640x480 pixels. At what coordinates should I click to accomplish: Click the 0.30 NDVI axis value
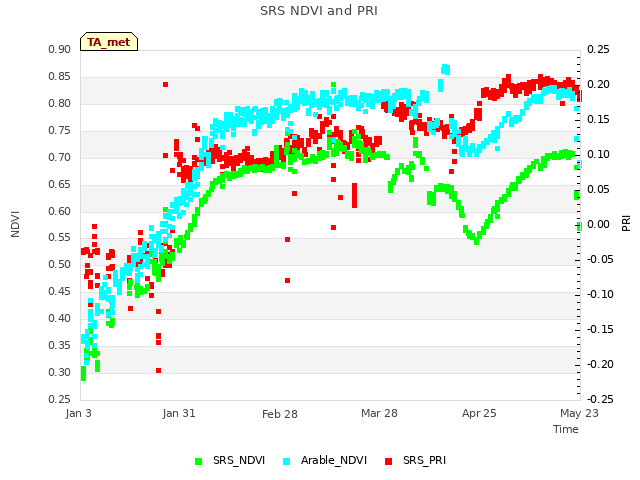[x=60, y=372]
